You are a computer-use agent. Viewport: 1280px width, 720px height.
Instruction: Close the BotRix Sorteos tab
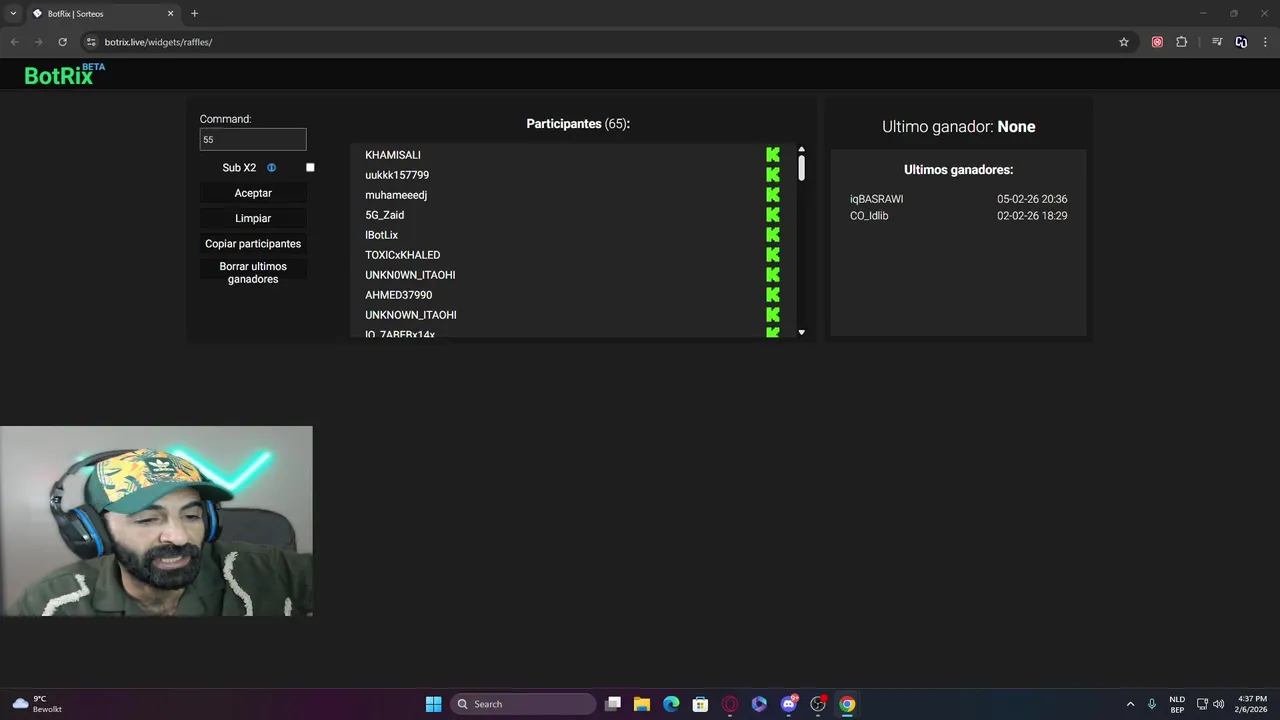170,13
